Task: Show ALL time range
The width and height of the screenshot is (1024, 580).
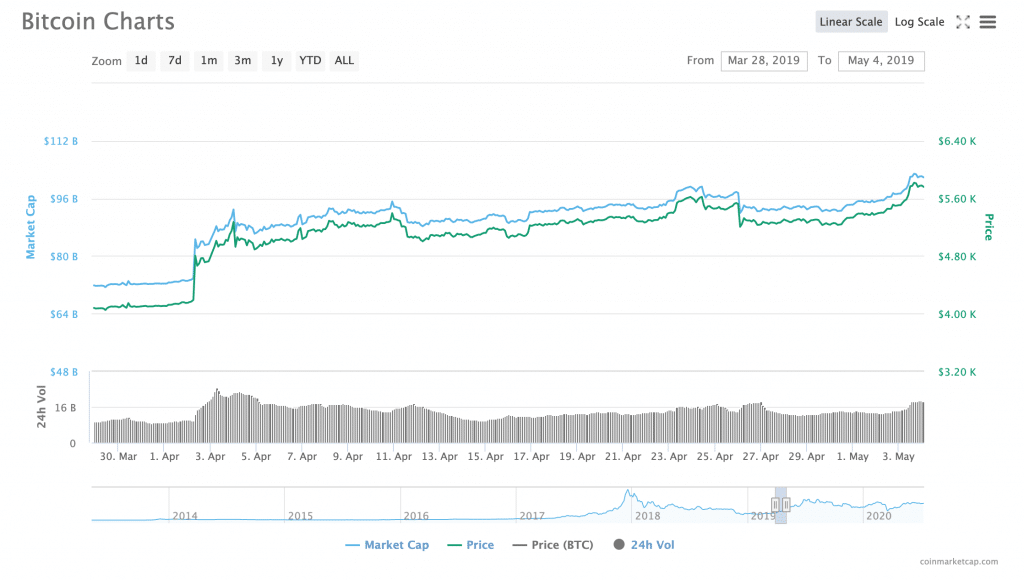Action: [x=344, y=61]
